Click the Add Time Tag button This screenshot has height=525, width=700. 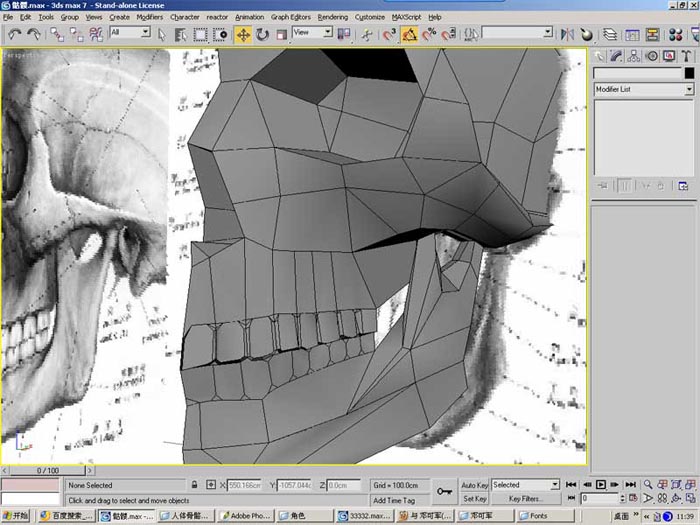coord(400,500)
